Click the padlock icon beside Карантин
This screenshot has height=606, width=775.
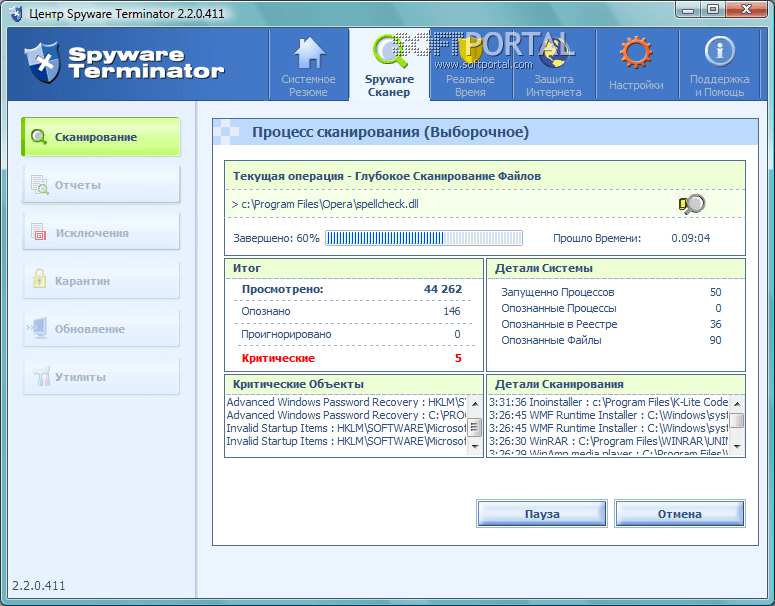coord(40,278)
